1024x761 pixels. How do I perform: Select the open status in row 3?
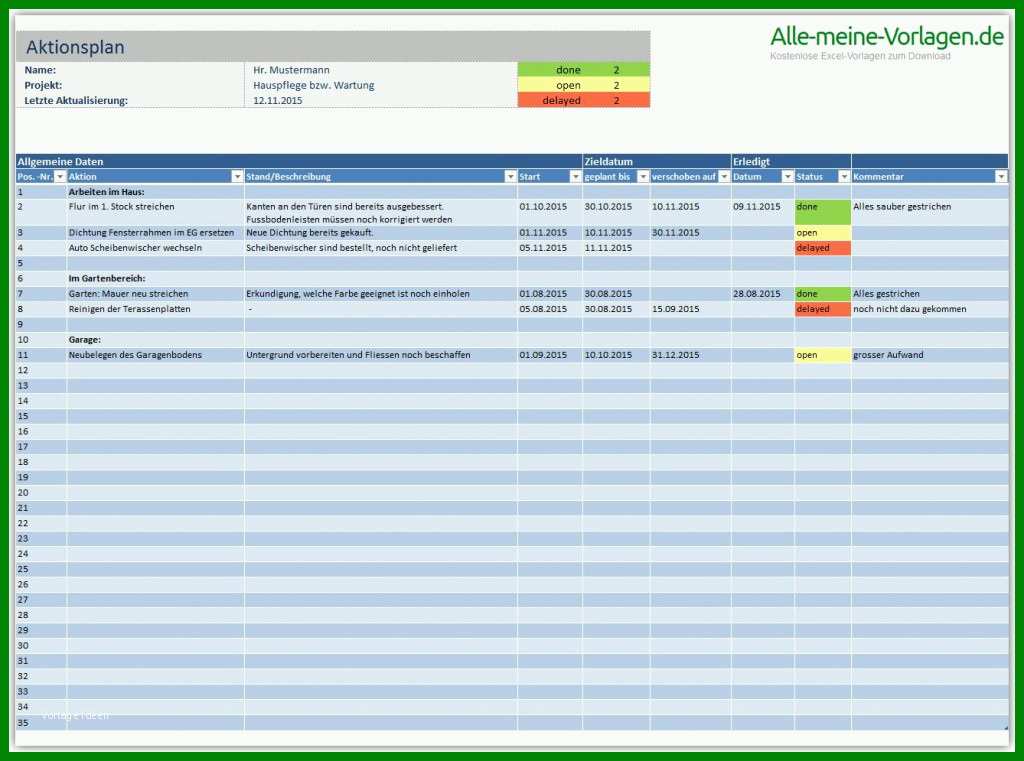(x=823, y=233)
